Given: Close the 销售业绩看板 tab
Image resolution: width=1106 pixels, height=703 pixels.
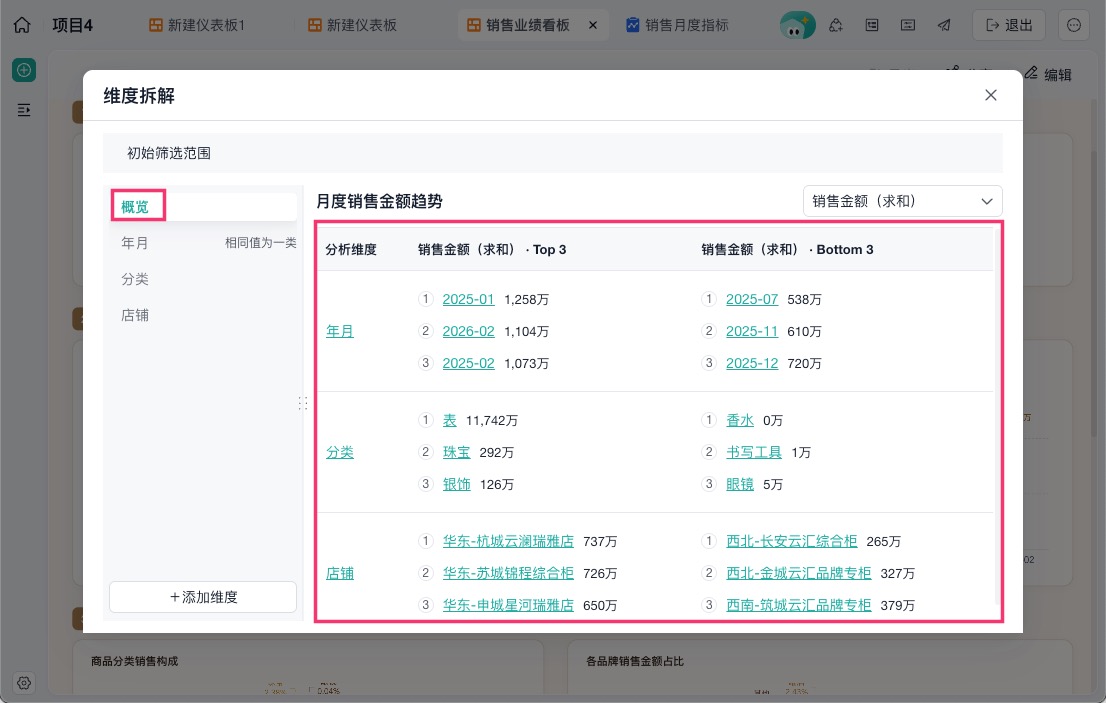Looking at the screenshot, I should (x=593, y=25).
